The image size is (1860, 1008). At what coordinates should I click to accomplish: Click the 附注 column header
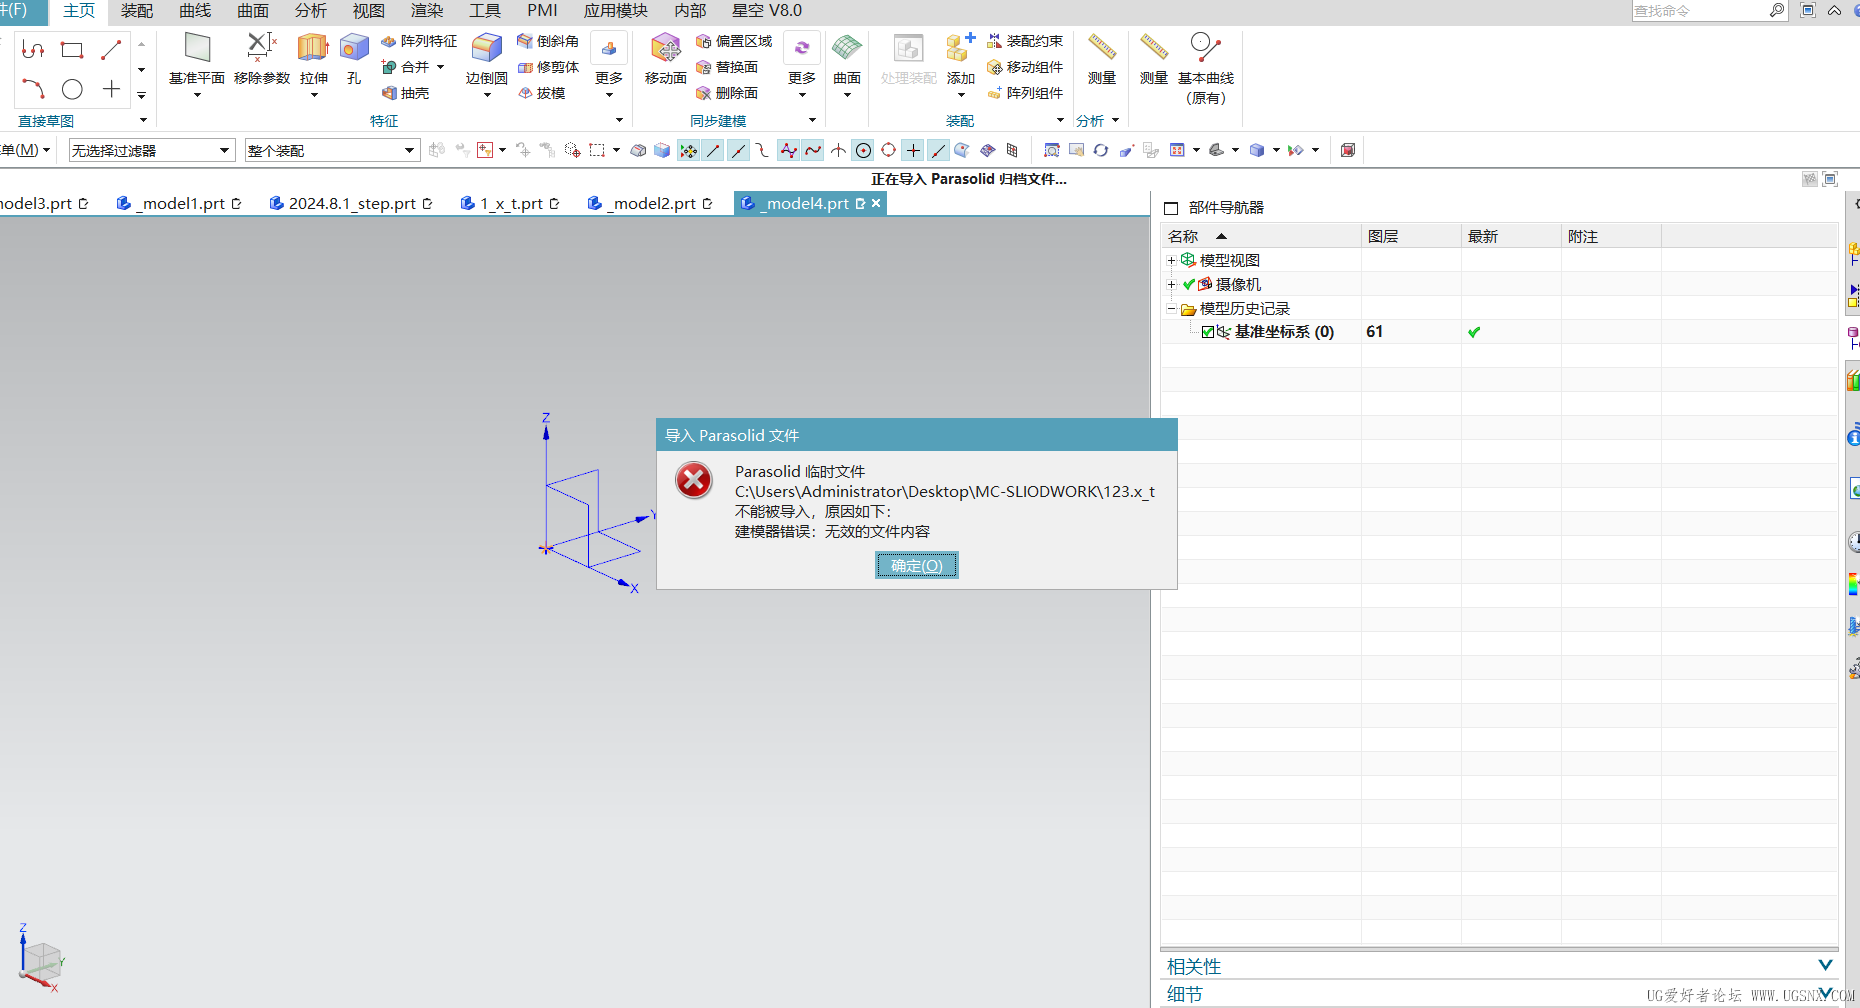(x=1611, y=236)
